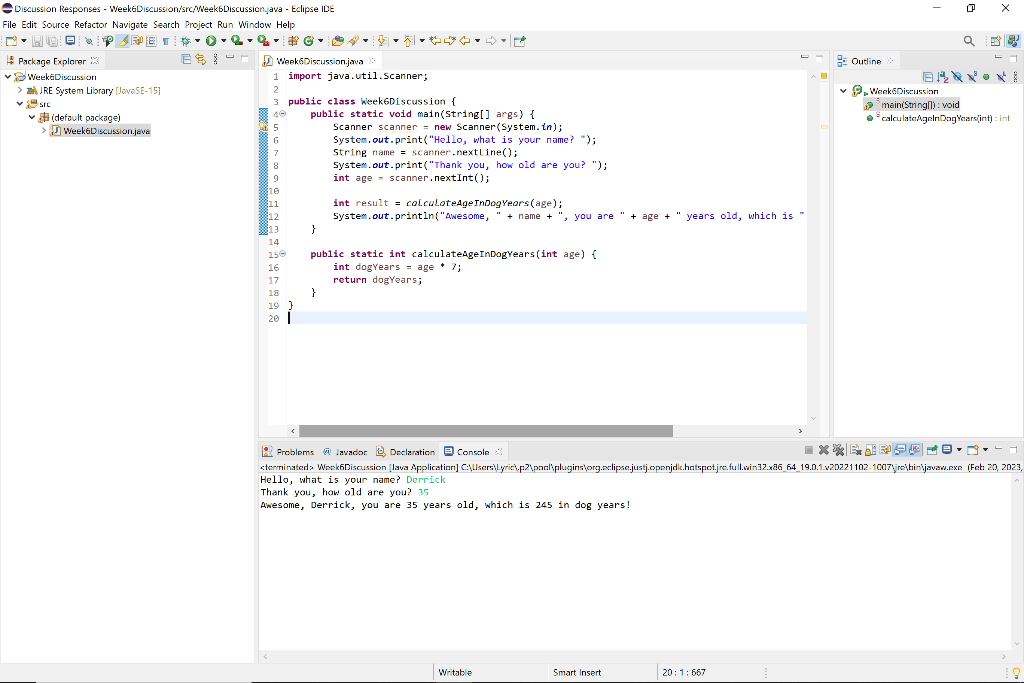Remove all terminated launches from Console
Screen dimensions: 1024x683
838,449
